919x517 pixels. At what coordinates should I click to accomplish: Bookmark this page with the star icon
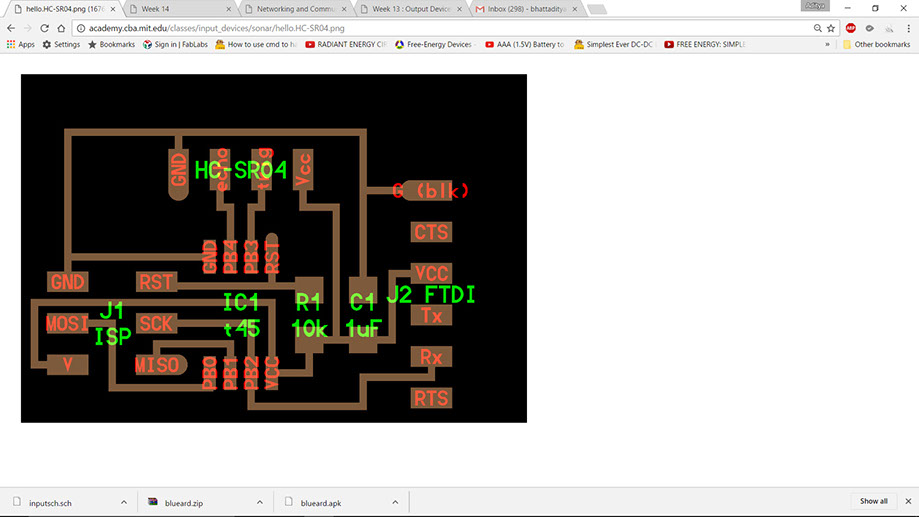coord(830,28)
